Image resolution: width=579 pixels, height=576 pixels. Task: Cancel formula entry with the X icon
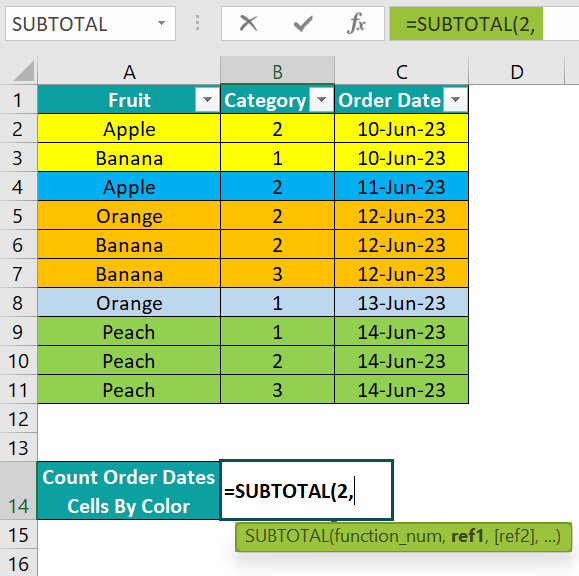tap(248, 23)
